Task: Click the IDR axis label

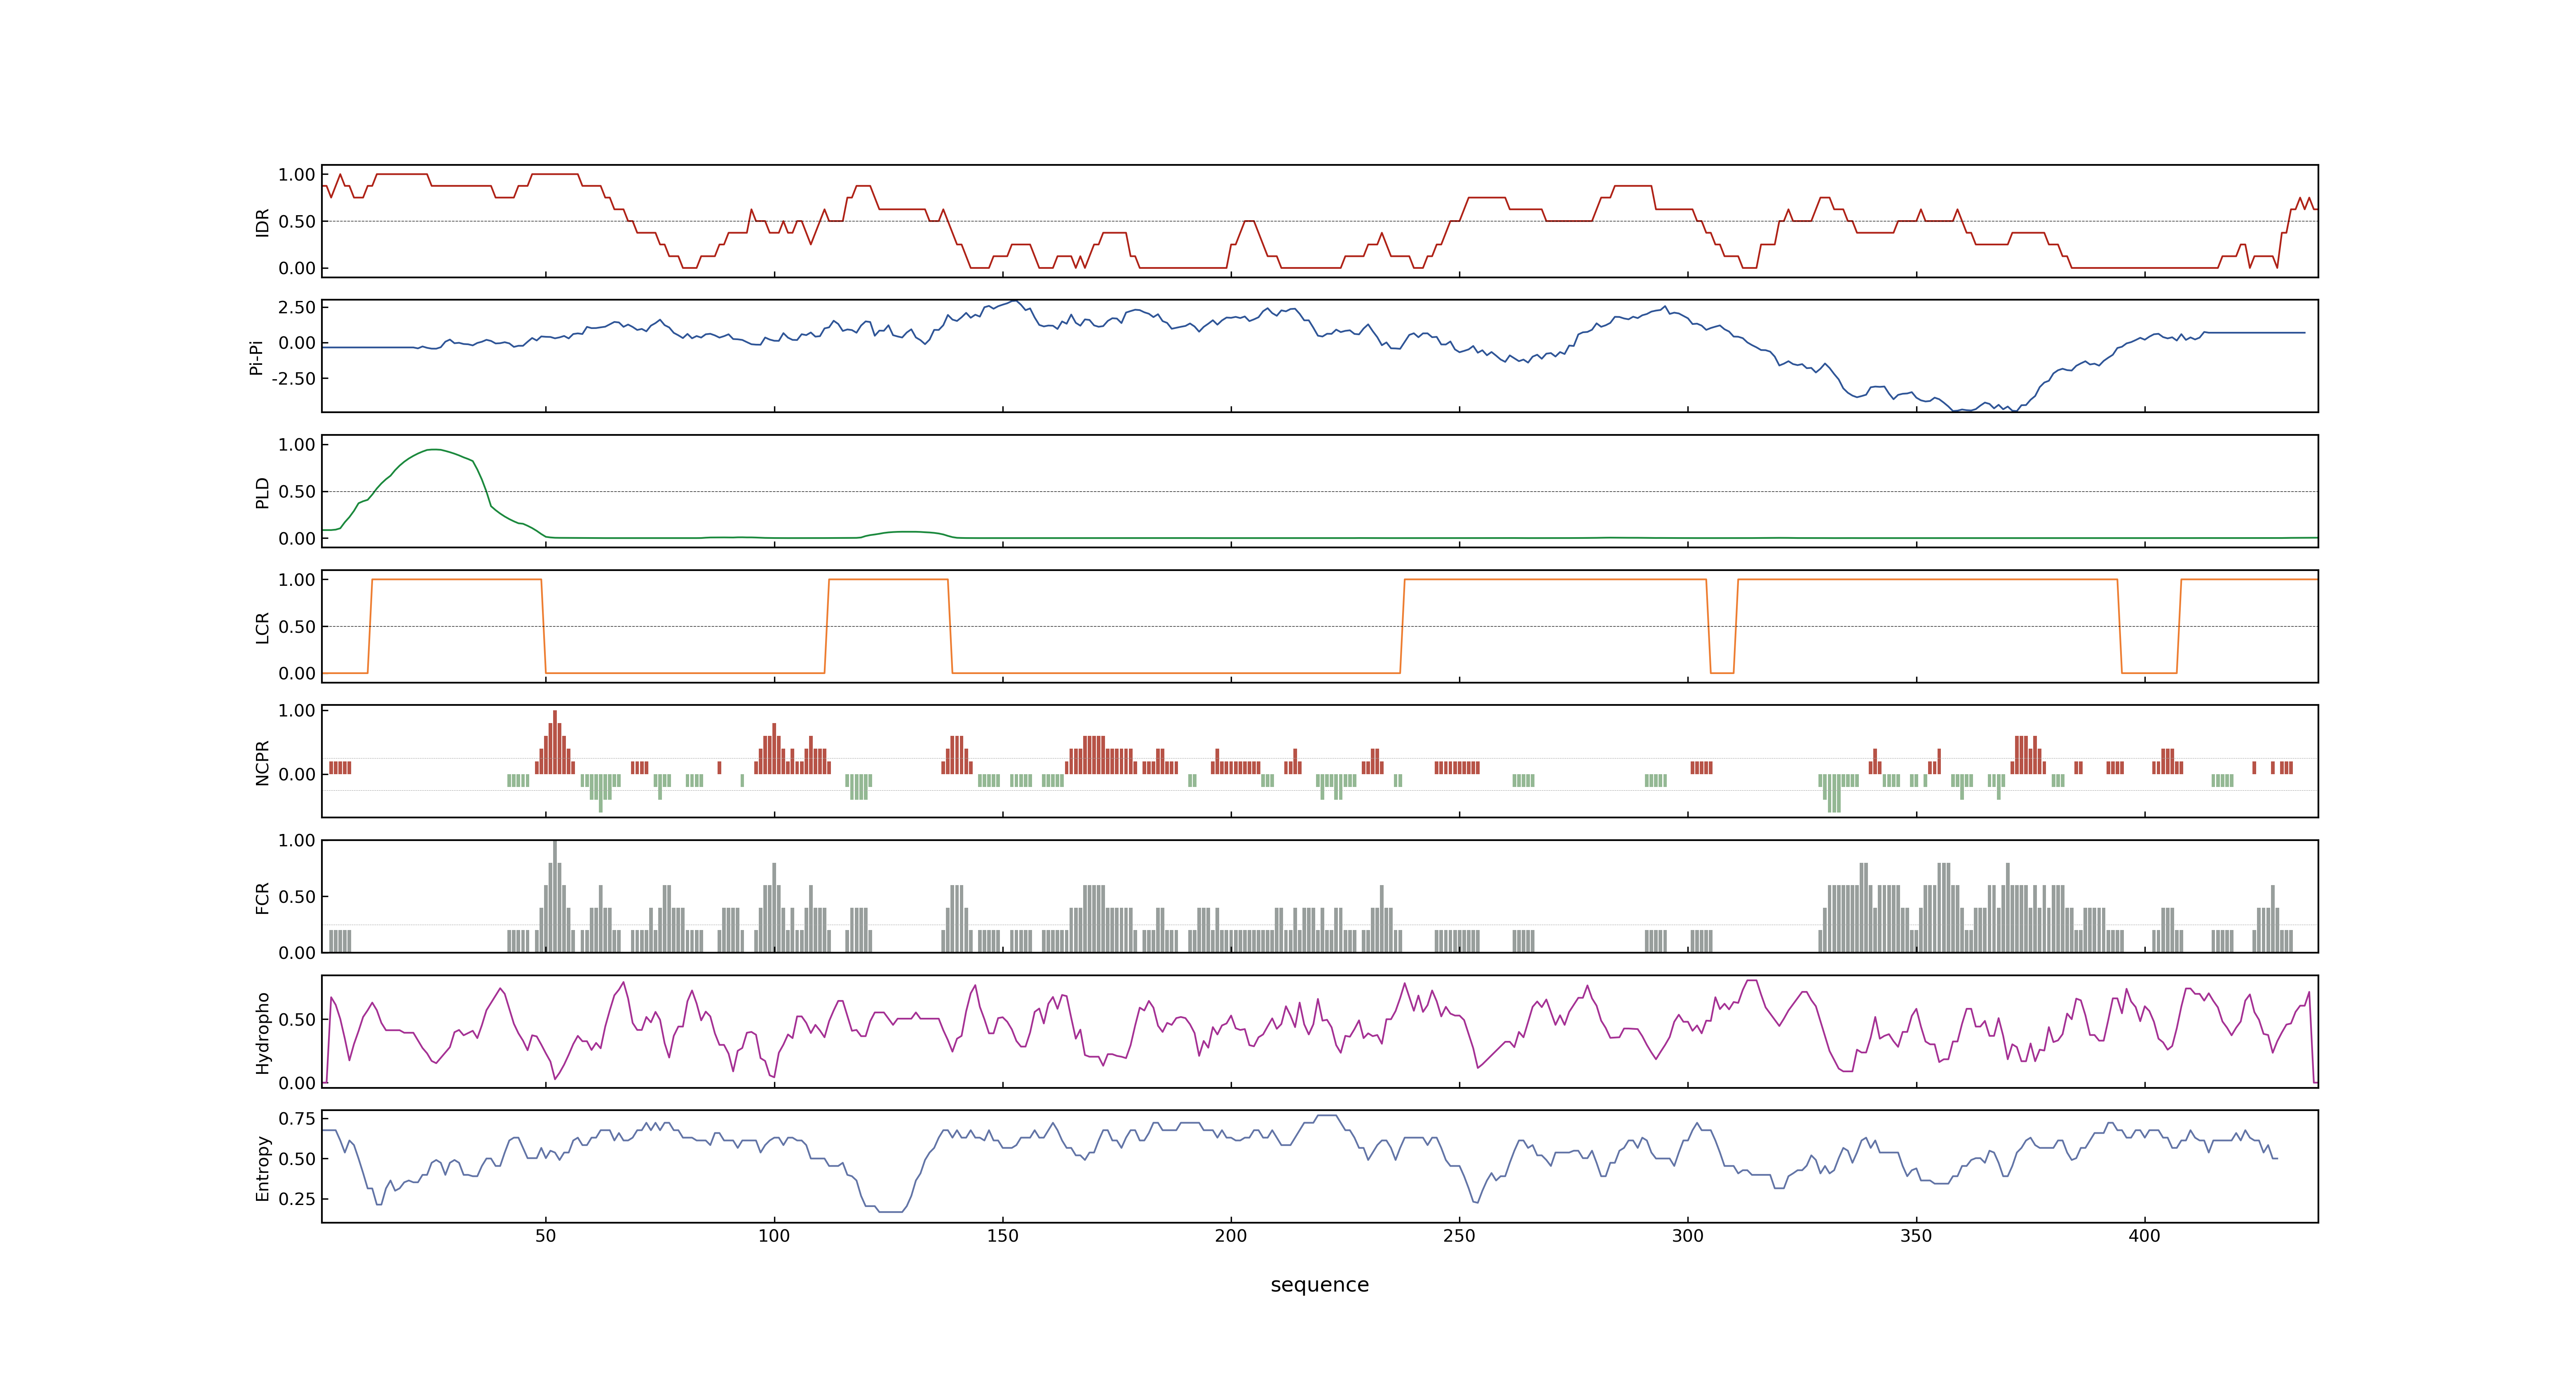Action: tap(262, 222)
